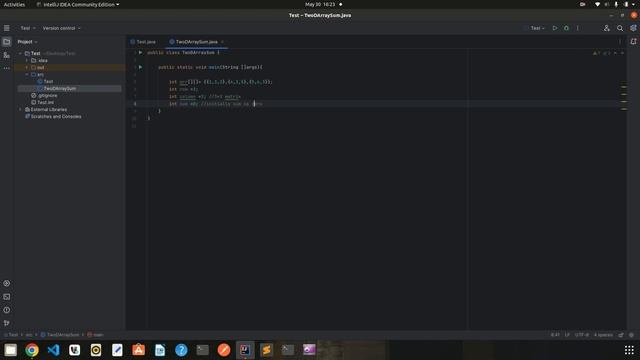Open the clock and calendar menu
640x360 pixels.
320,4
